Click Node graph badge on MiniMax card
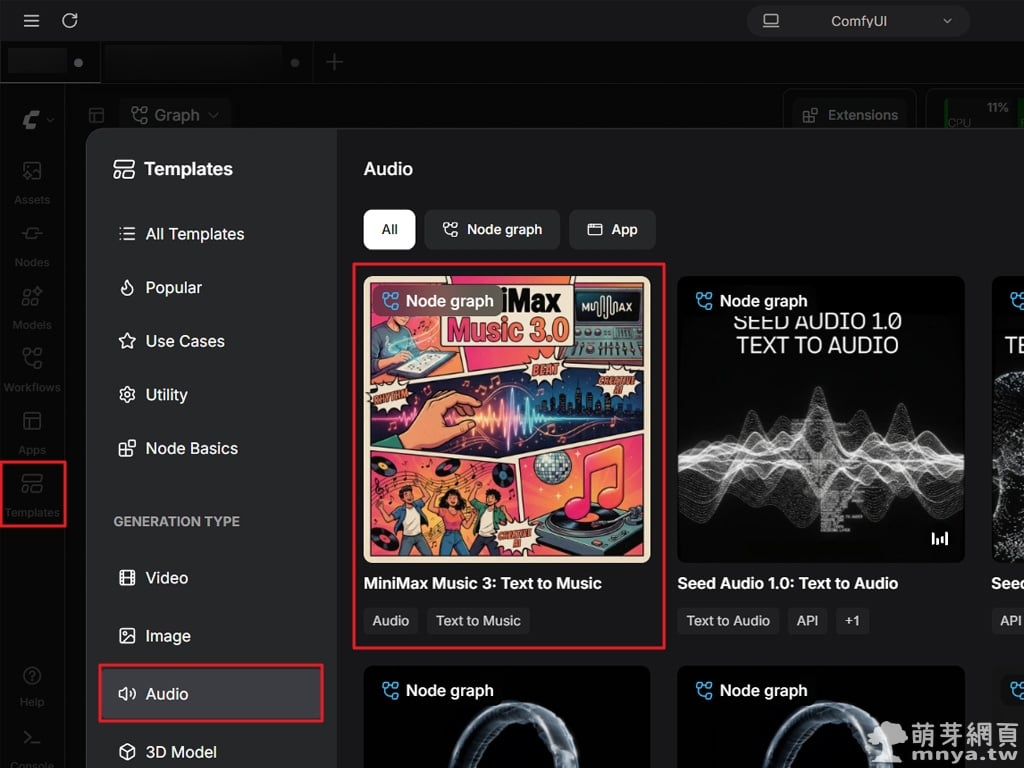The height and width of the screenshot is (768, 1024). [438, 301]
